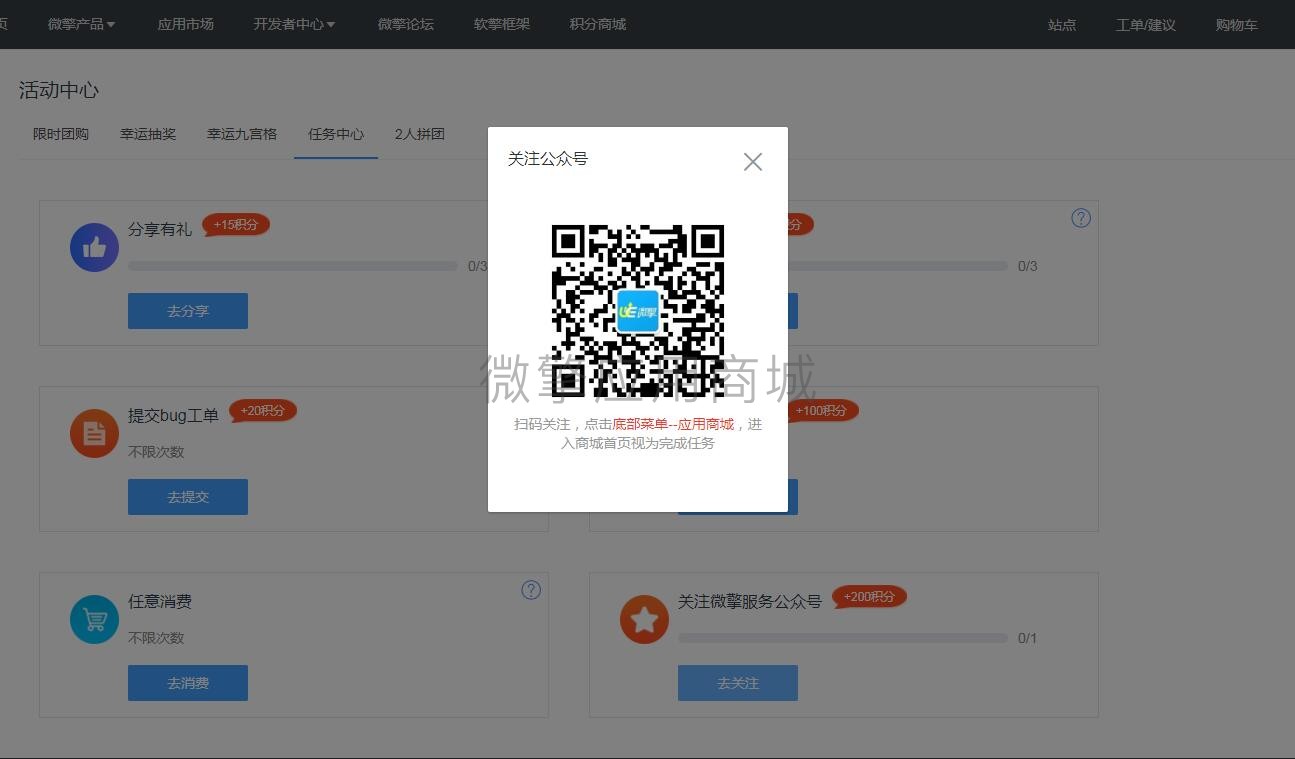The image size is (1295, 759).
Task: Close the 关注公众号 dialog
Action: click(753, 162)
